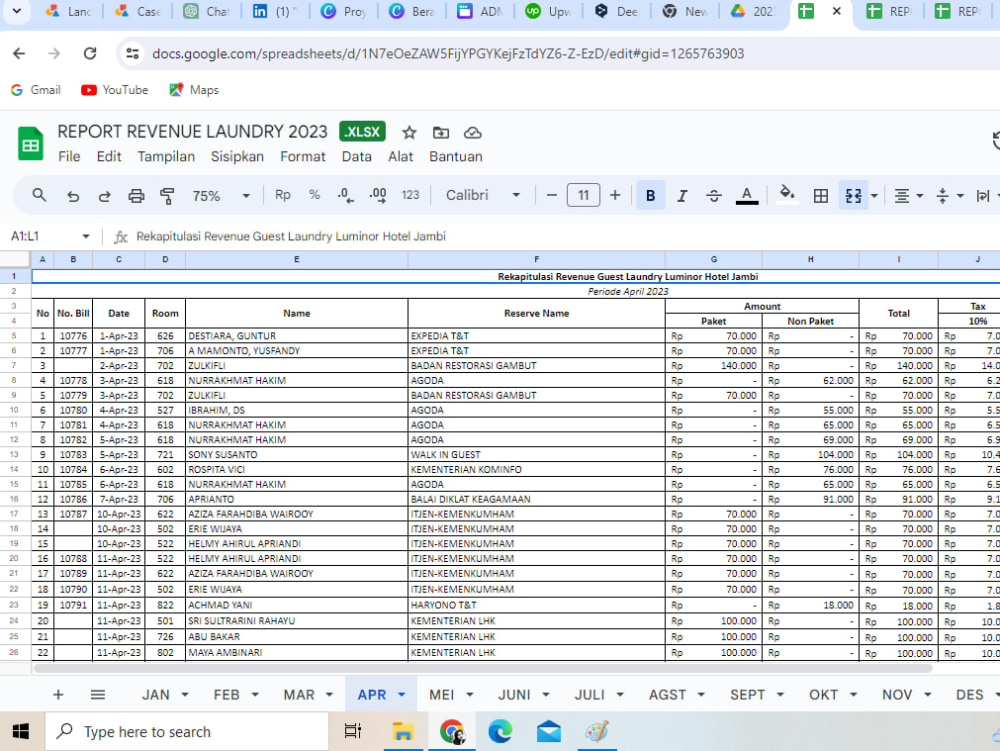Add a new sheet with plus
The height and width of the screenshot is (751, 1000).
click(58, 694)
